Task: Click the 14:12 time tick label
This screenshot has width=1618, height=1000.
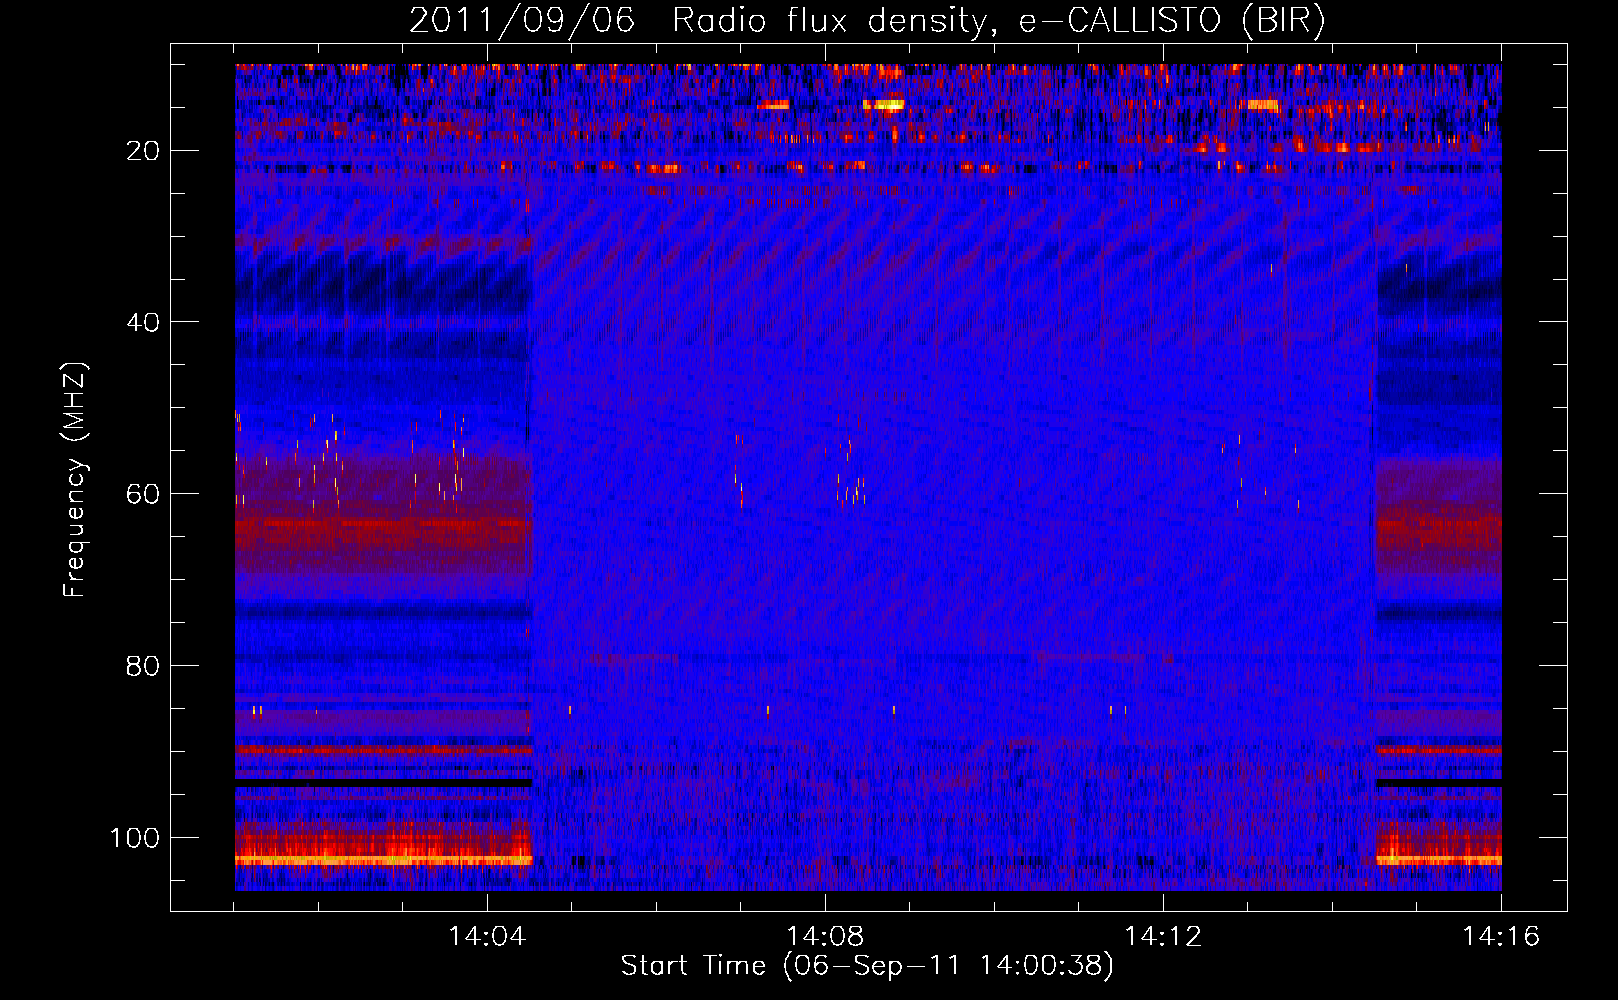Action: point(1163,937)
